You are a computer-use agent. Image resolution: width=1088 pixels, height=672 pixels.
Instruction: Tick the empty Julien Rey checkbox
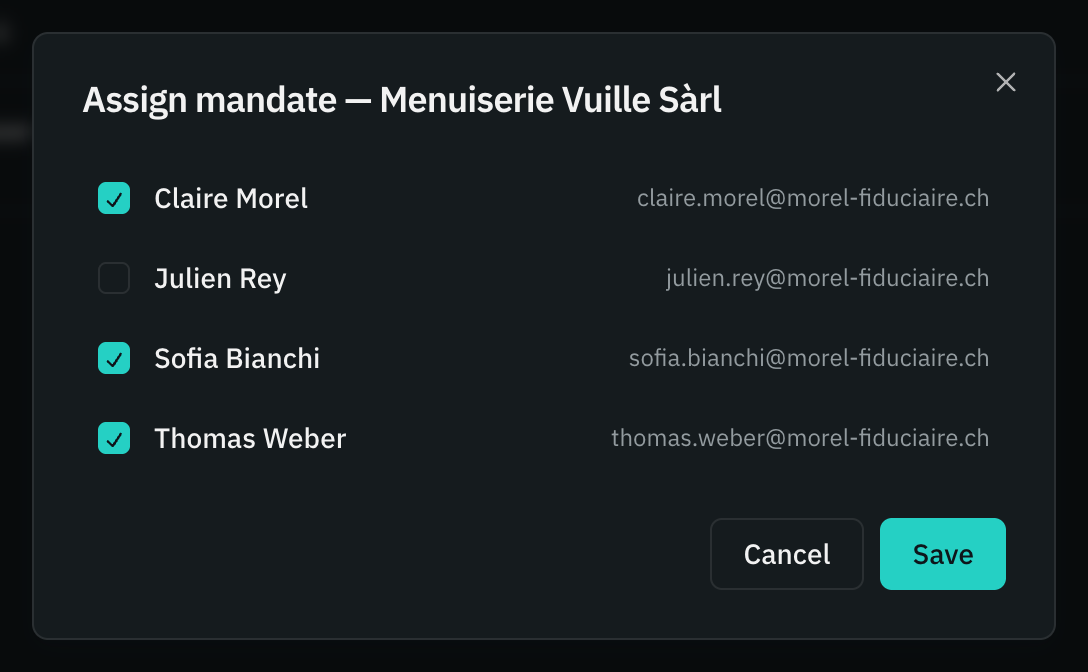coord(114,278)
